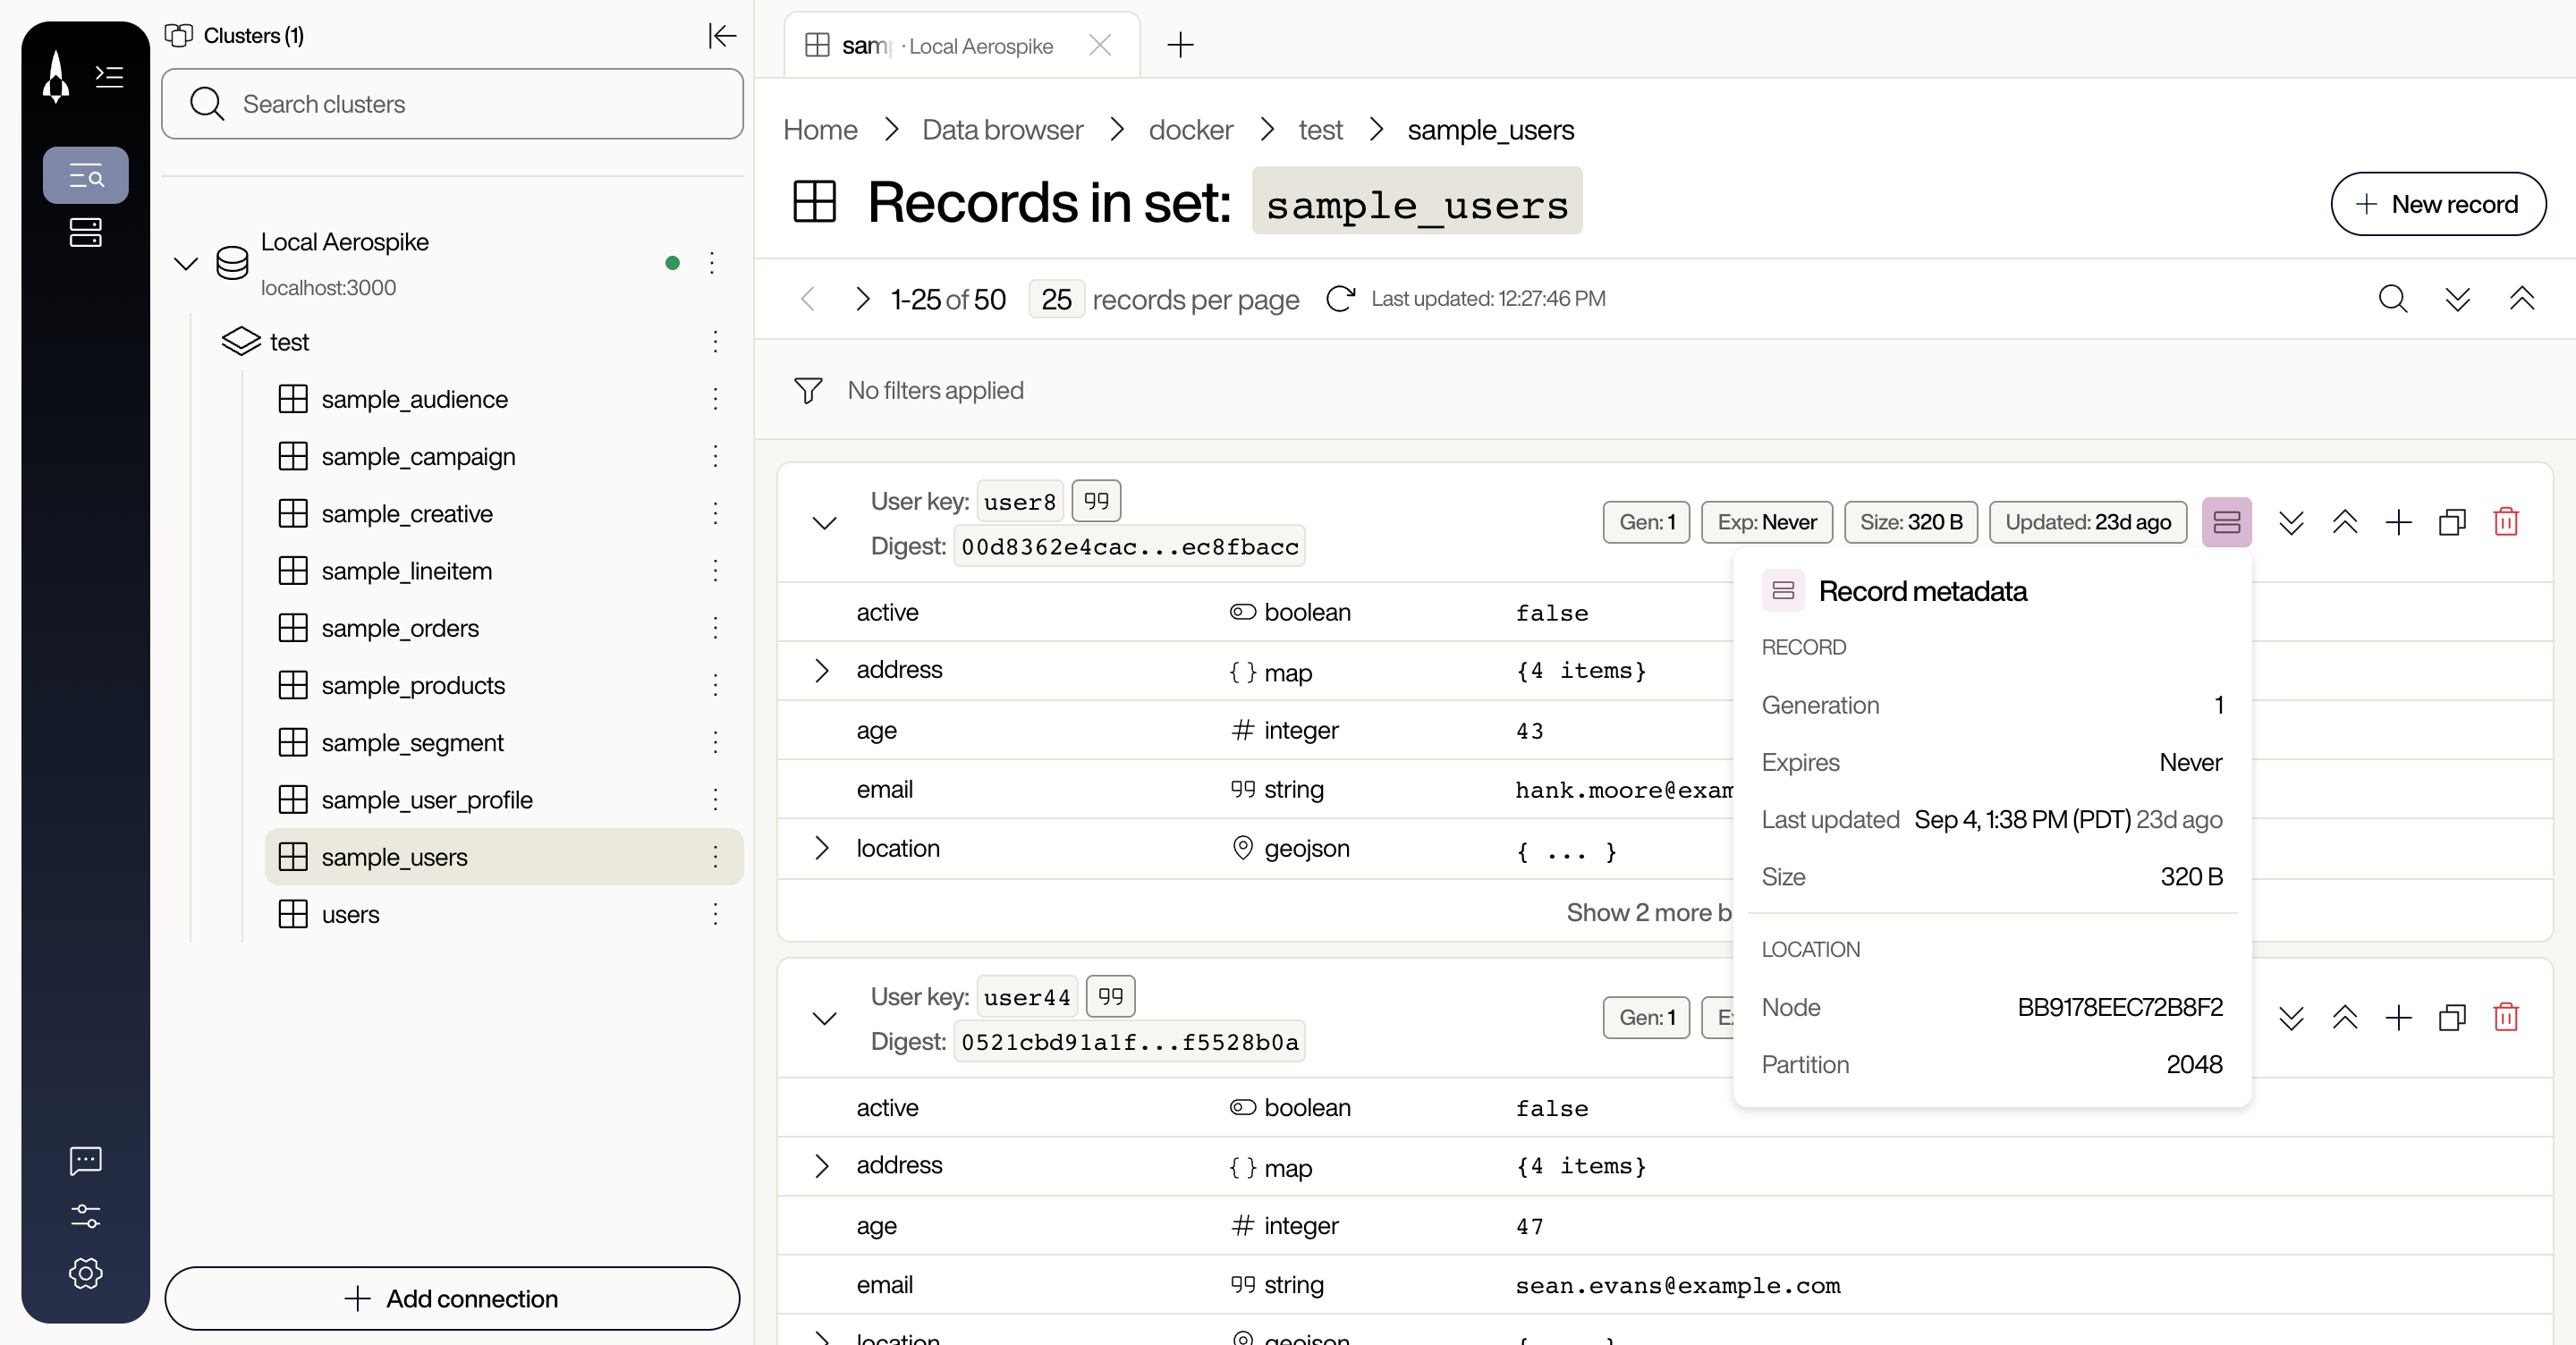Focus the Search clusters field
The width and height of the screenshot is (2576, 1345).
pyautogui.click(x=452, y=104)
